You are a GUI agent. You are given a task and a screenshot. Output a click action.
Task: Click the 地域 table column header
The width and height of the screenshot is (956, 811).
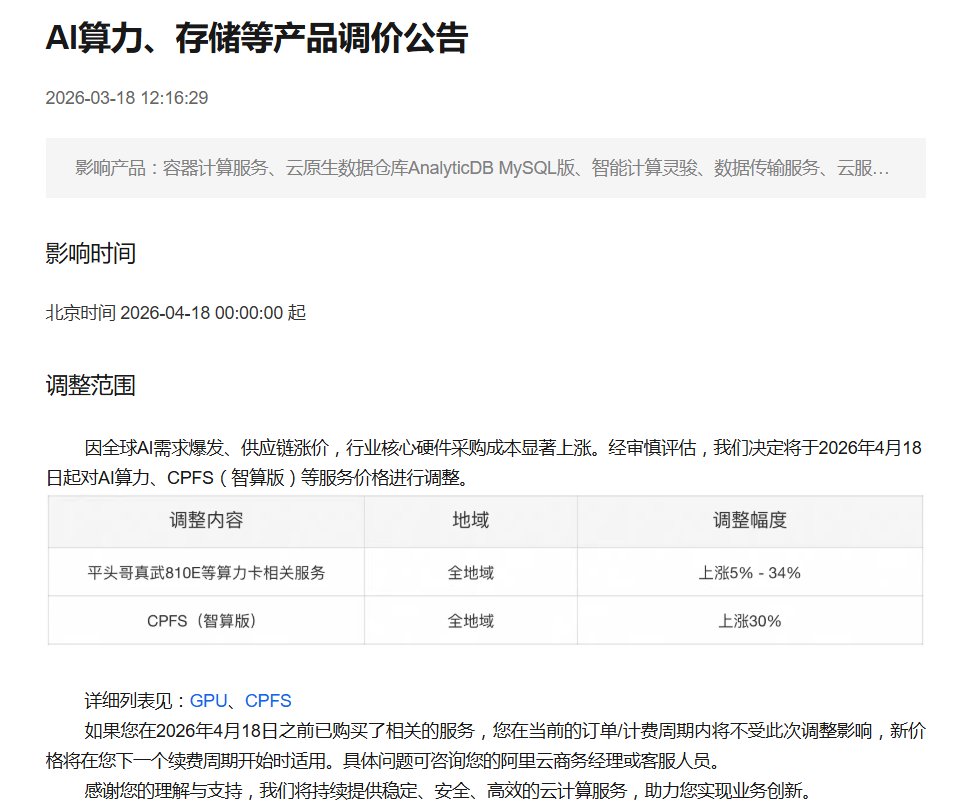click(470, 520)
